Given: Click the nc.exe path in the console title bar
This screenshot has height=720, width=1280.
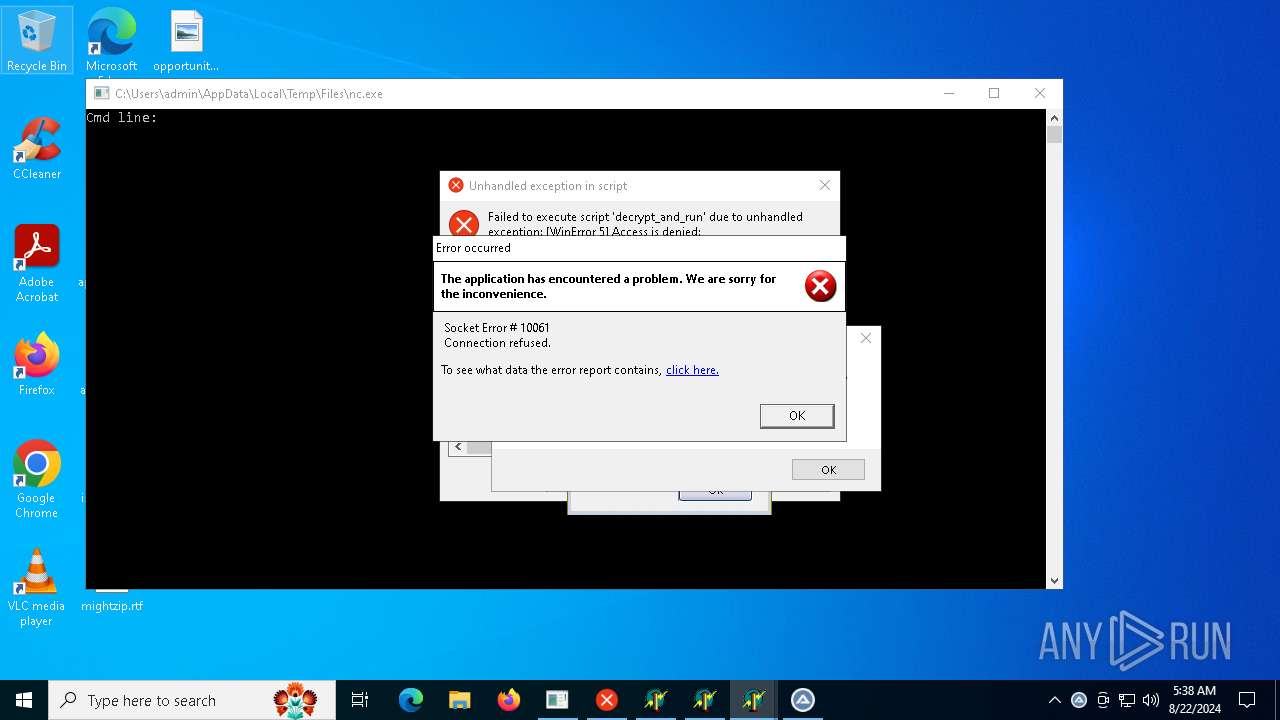Looking at the screenshot, I should click(x=249, y=94).
